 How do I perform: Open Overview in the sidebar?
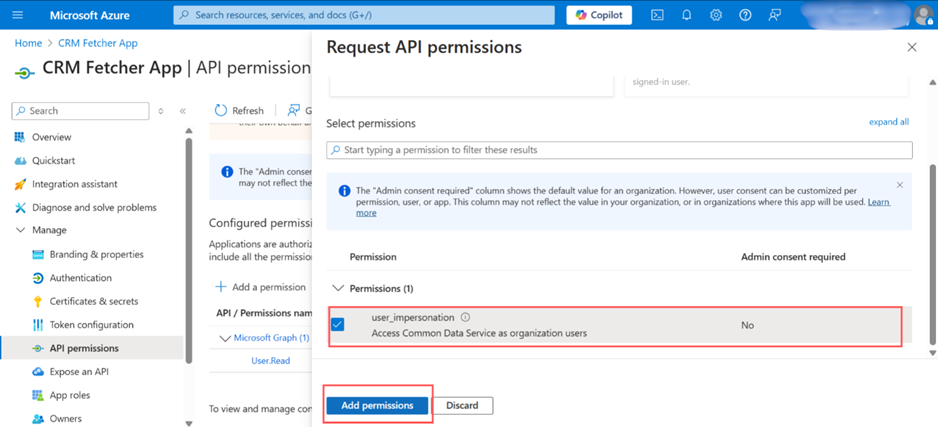coord(51,137)
